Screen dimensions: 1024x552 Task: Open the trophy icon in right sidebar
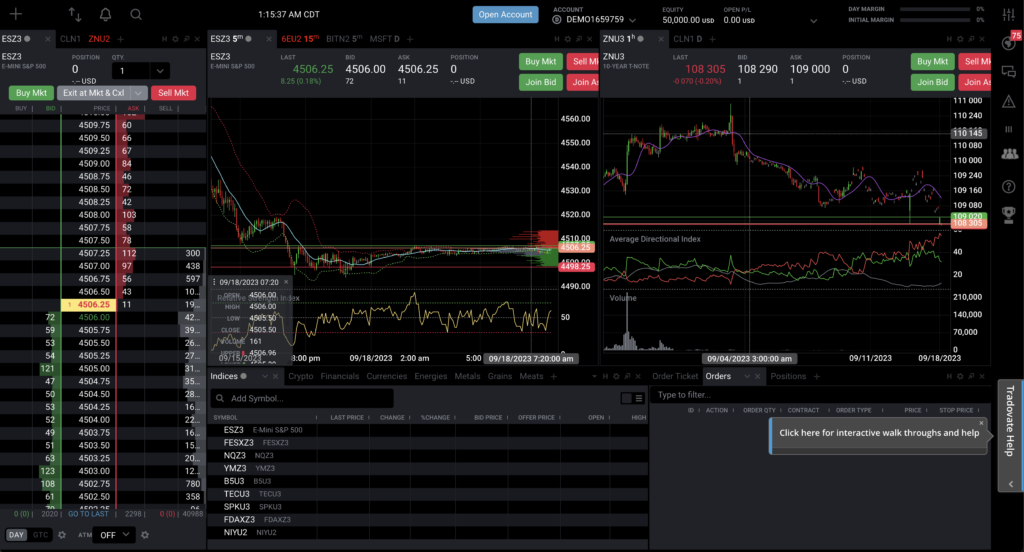[1009, 214]
